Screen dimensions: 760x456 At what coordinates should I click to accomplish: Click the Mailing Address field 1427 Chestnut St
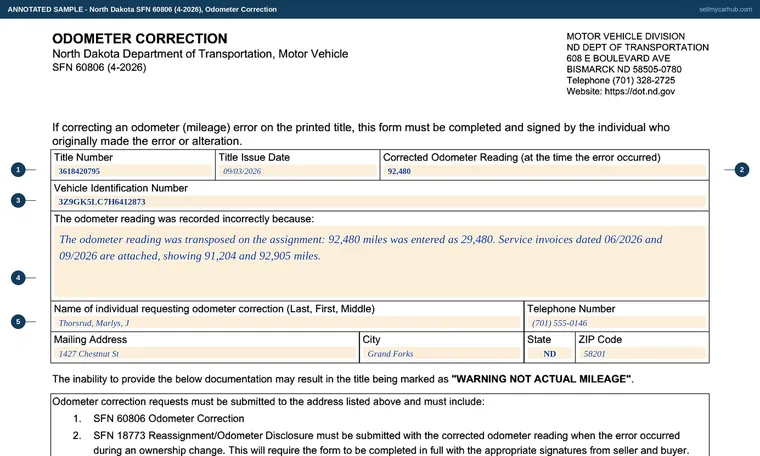pos(205,354)
